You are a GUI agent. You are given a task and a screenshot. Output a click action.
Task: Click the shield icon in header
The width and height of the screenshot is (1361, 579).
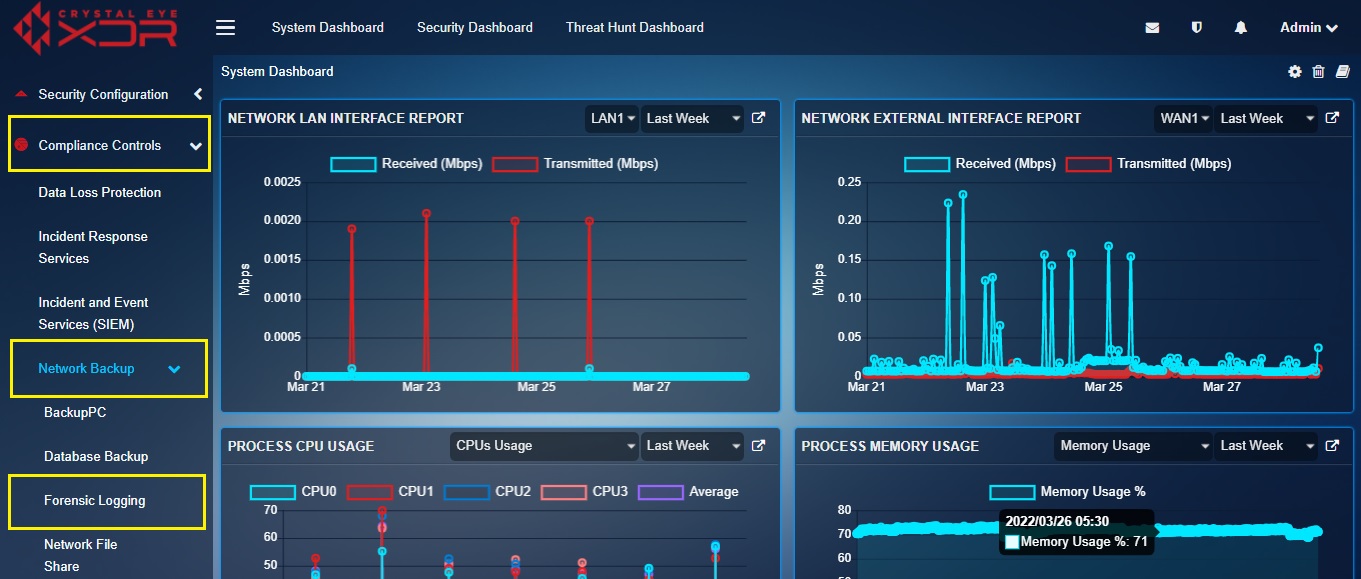pos(1196,28)
